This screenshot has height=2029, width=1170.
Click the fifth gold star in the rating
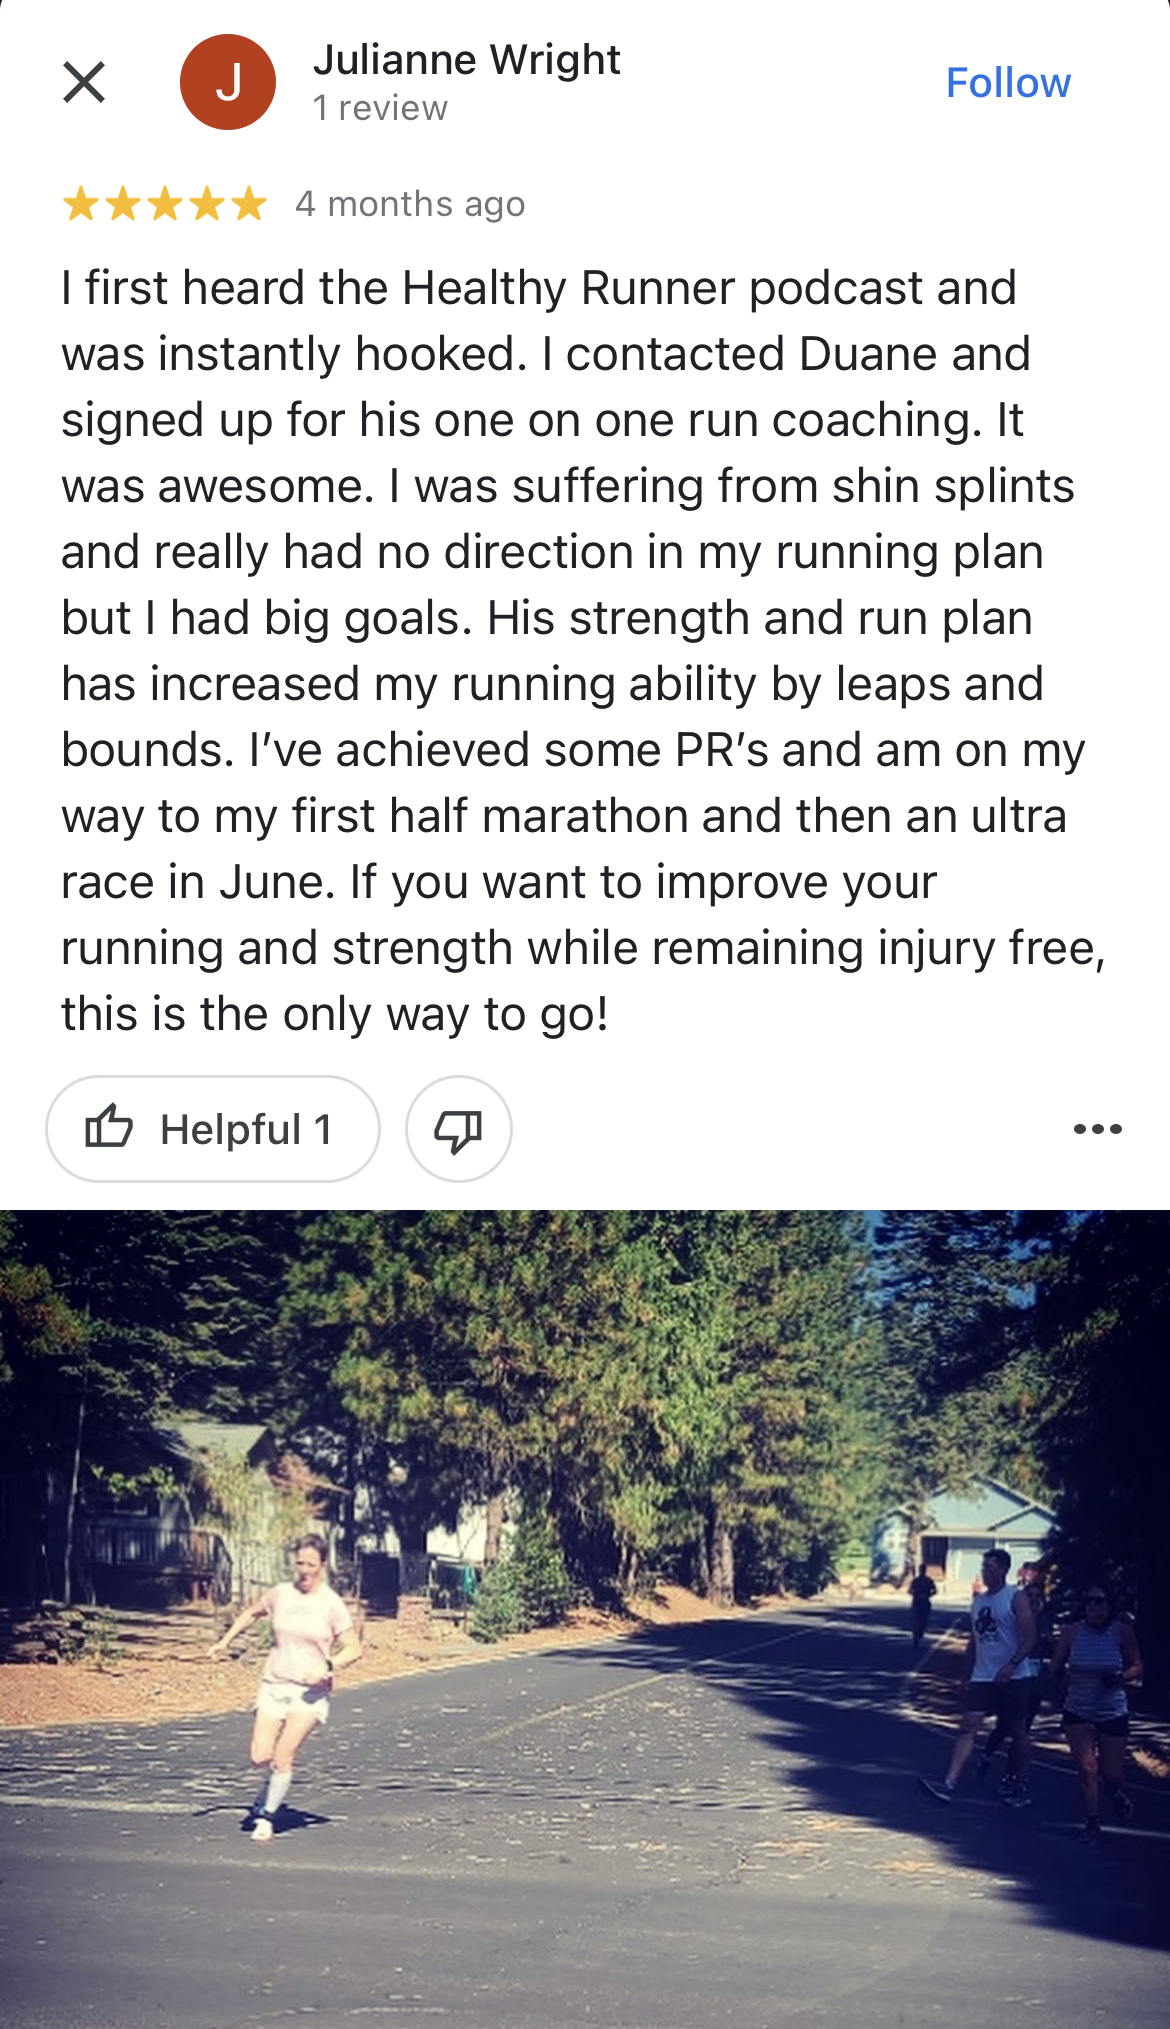(x=247, y=203)
